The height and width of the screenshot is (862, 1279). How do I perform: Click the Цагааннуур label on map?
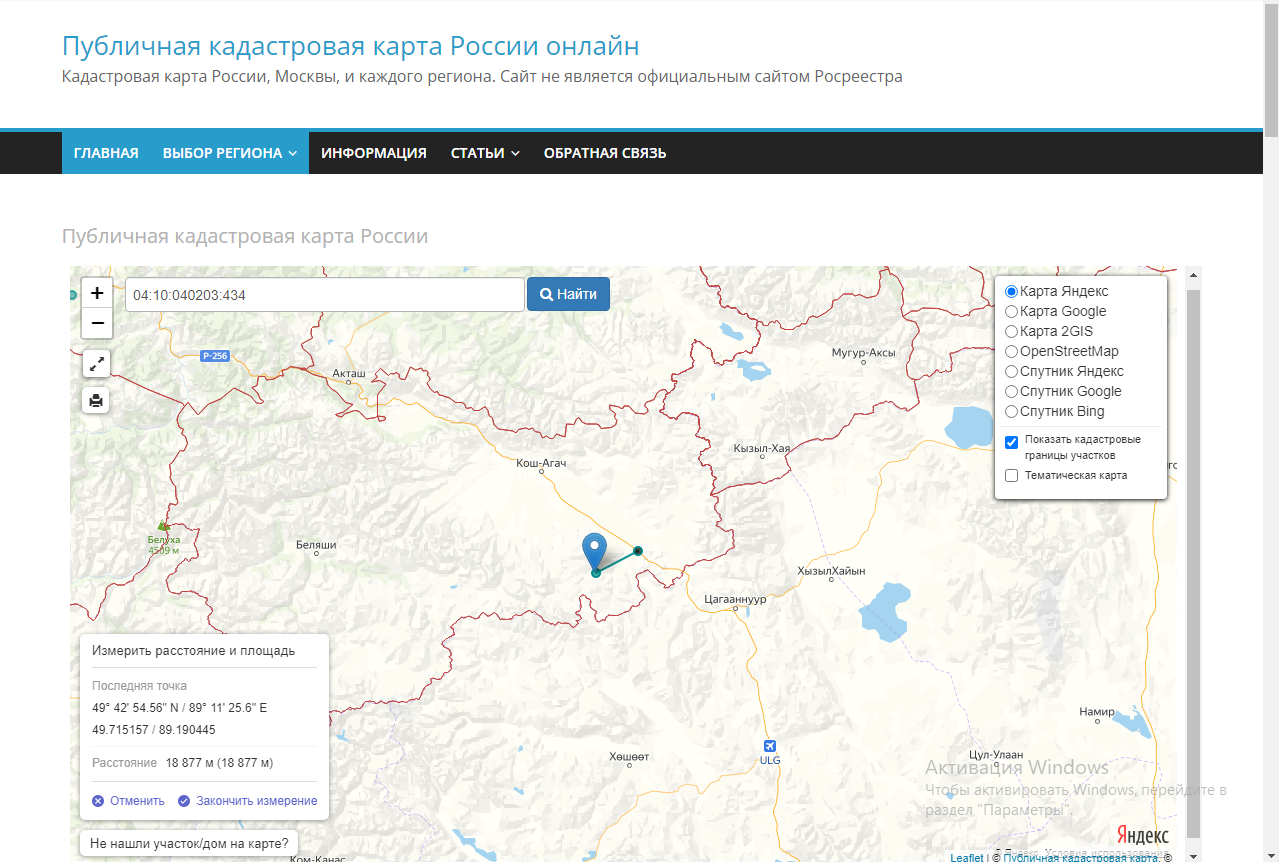pos(735,599)
